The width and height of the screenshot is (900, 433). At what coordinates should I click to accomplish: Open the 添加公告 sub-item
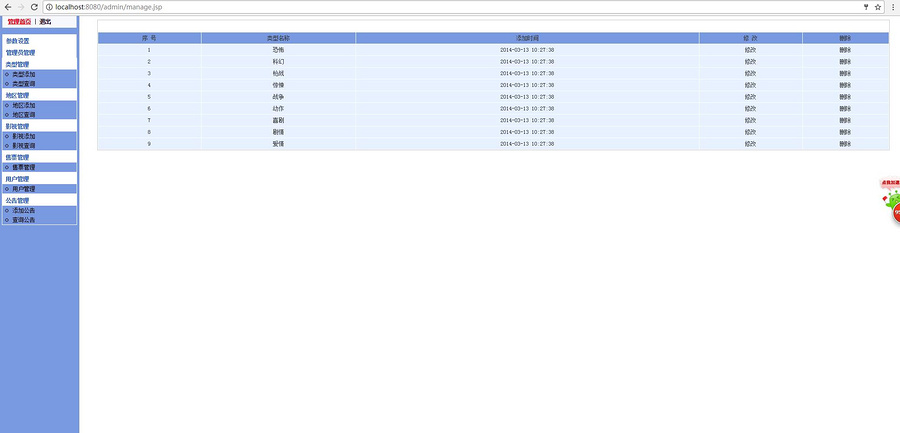24,211
